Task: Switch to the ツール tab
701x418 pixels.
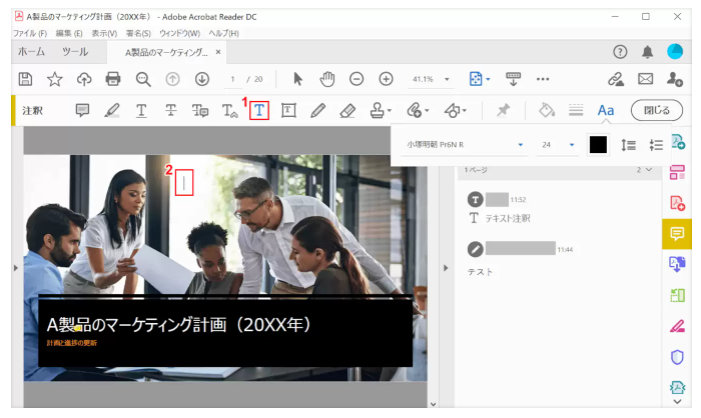Action: 75,51
